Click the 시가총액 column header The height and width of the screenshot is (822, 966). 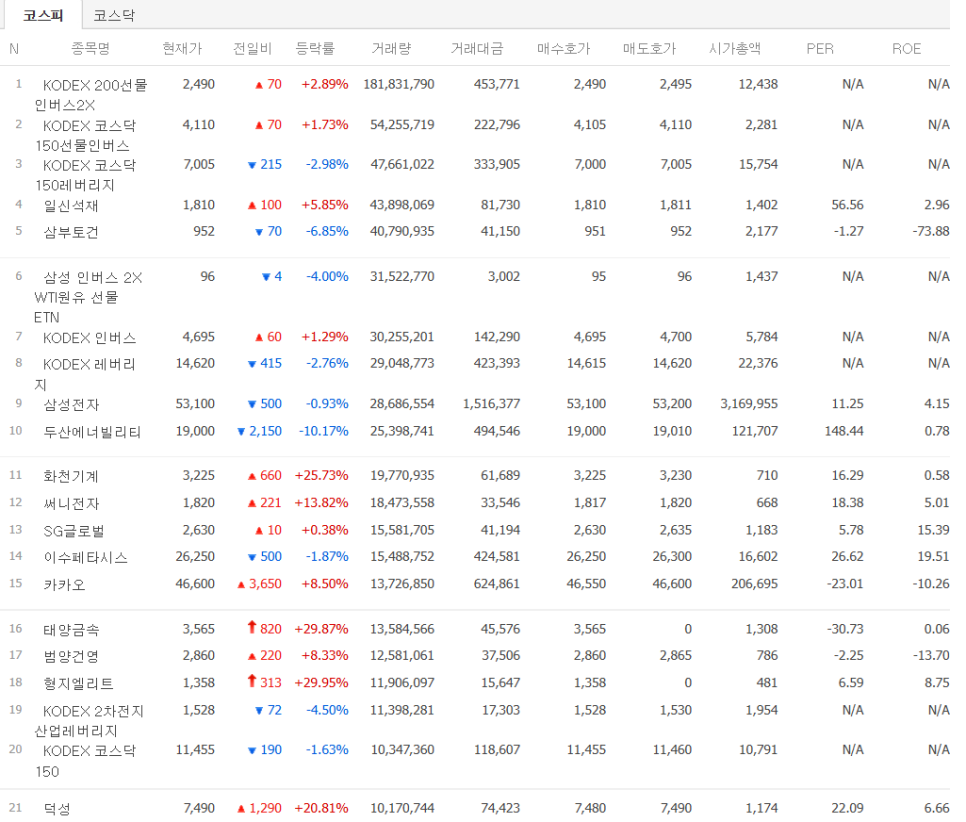[735, 48]
